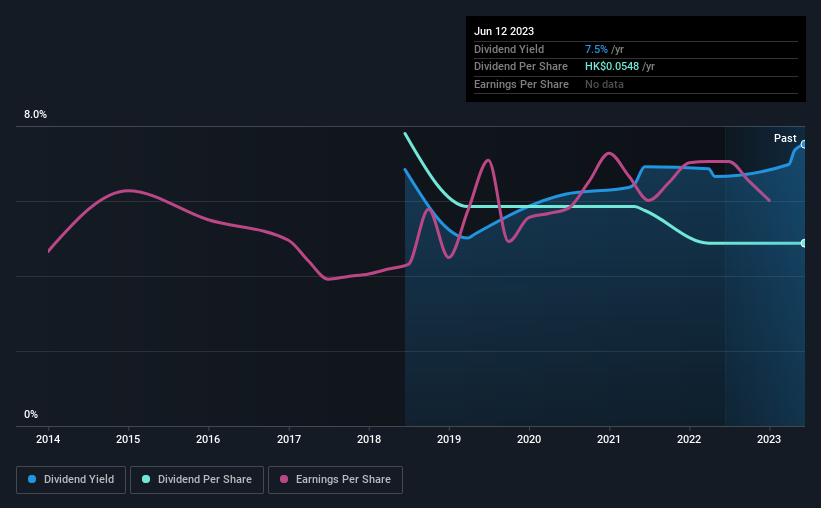This screenshot has width=821, height=508.
Task: Select the 2022 axis label
Action: click(689, 439)
